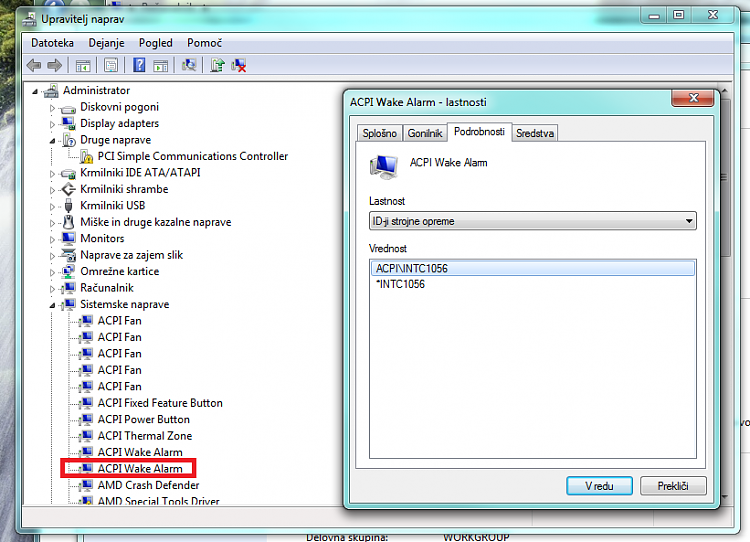The image size is (750, 542).
Task: Click the Update driver software toolbar icon
Action: pos(217,65)
